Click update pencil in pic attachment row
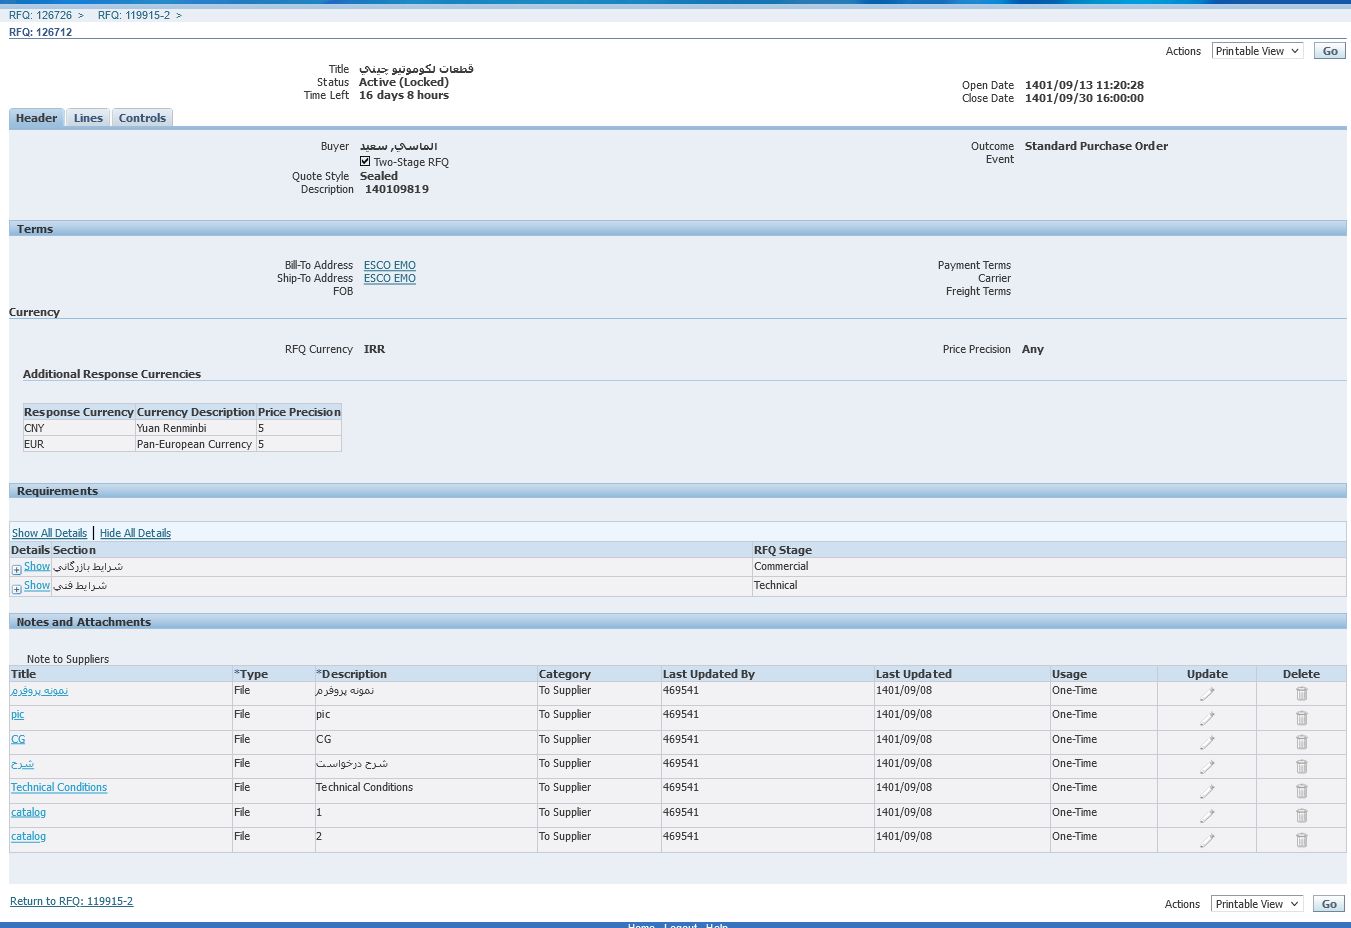This screenshot has height=928, width=1351. tap(1207, 718)
